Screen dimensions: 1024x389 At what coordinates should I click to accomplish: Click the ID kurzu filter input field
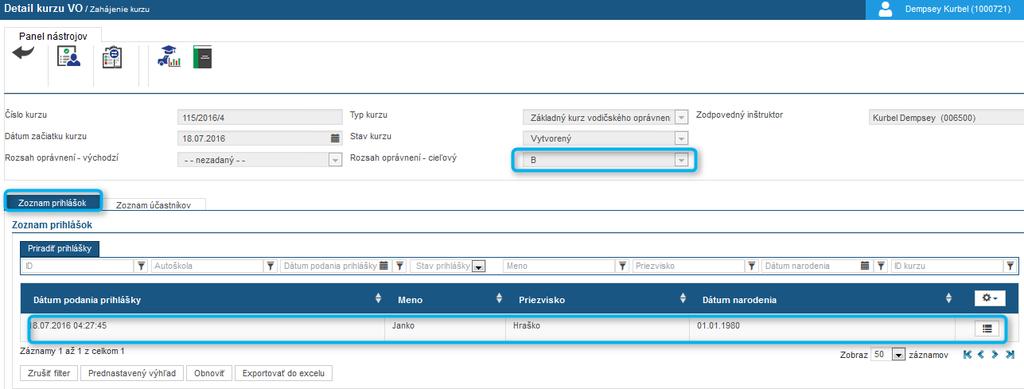[x=948, y=266]
